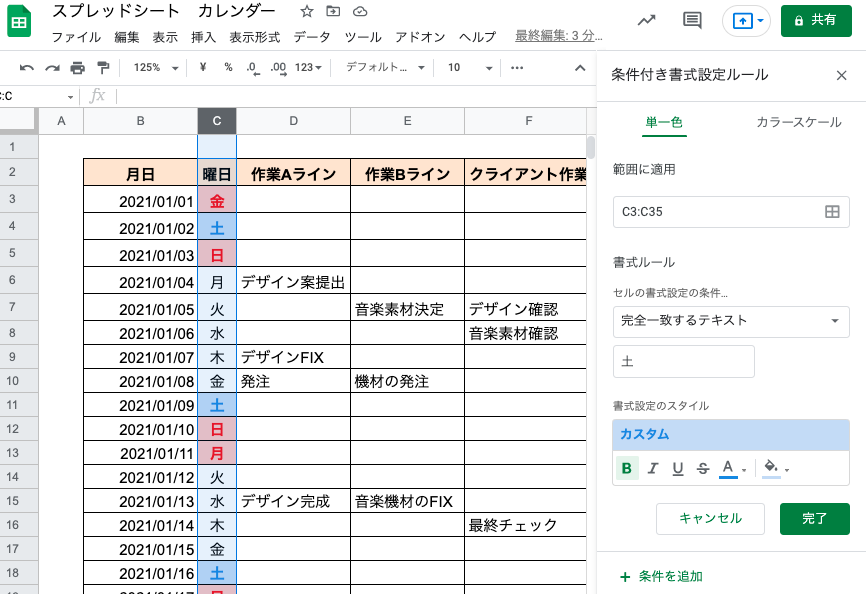Click 条件を追加 to add a rule

click(x=661, y=576)
